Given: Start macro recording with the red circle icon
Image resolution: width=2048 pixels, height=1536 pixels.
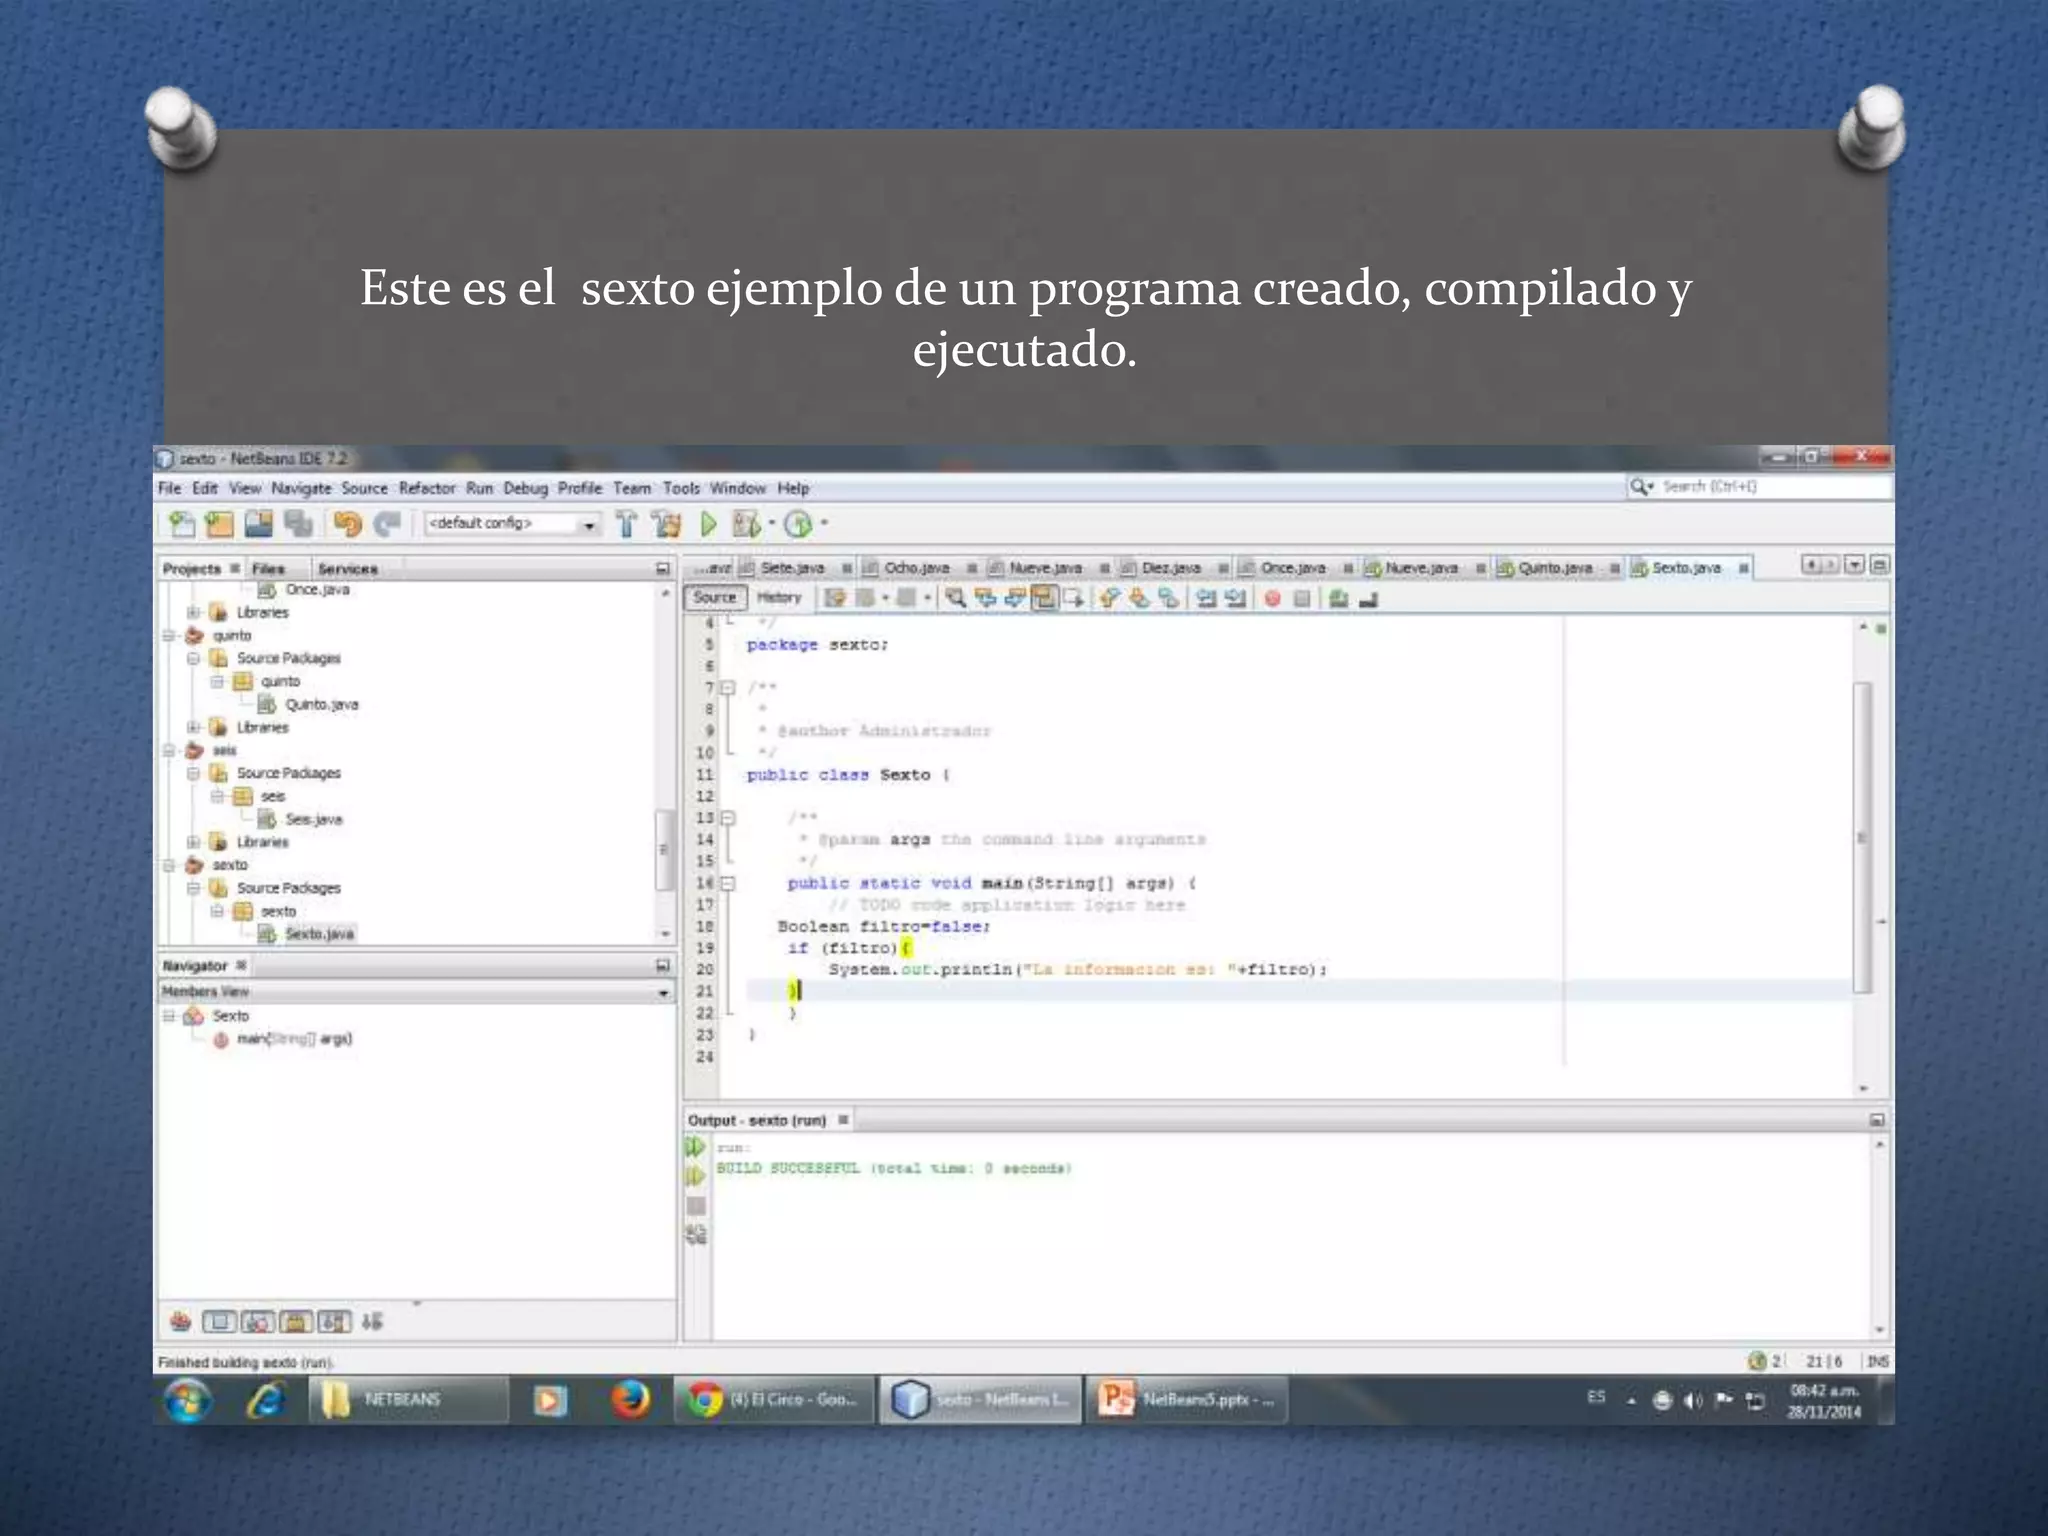Looking at the screenshot, I should (1272, 598).
